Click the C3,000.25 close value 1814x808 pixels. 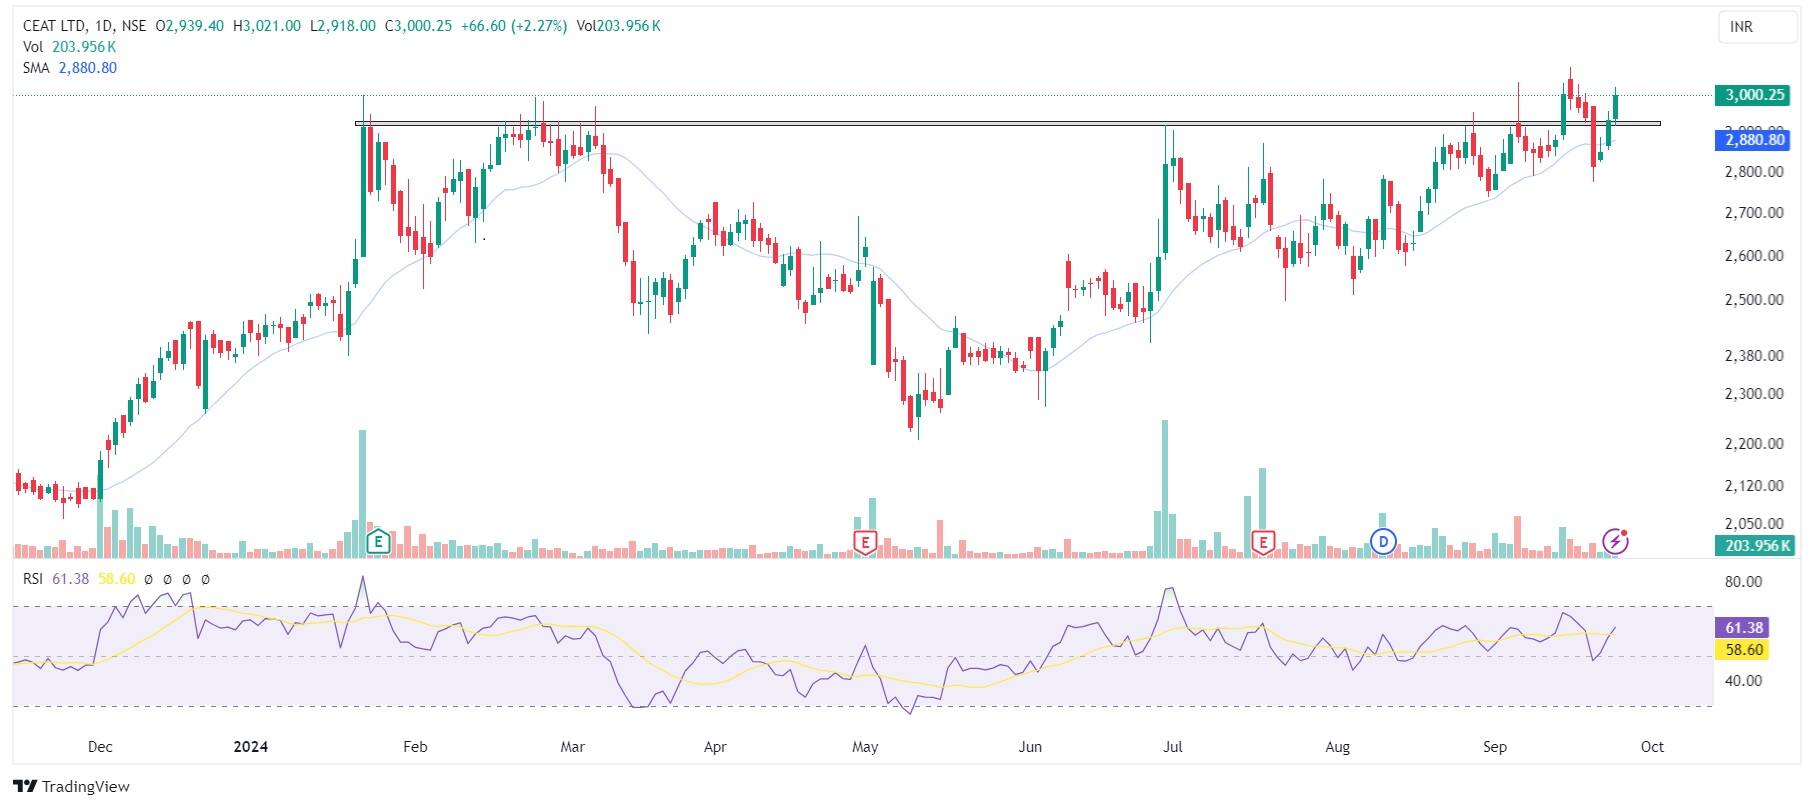point(417,26)
